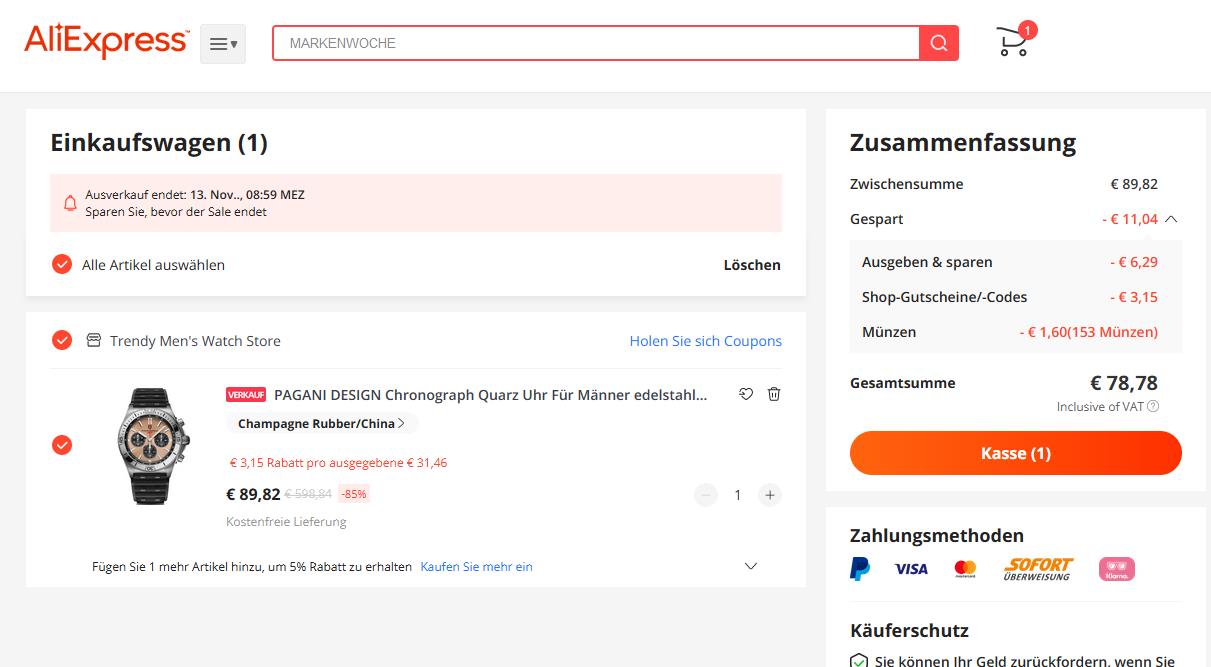Expand the 5% Rabatt offer chevron
The width and height of the screenshot is (1211, 667).
click(751, 567)
